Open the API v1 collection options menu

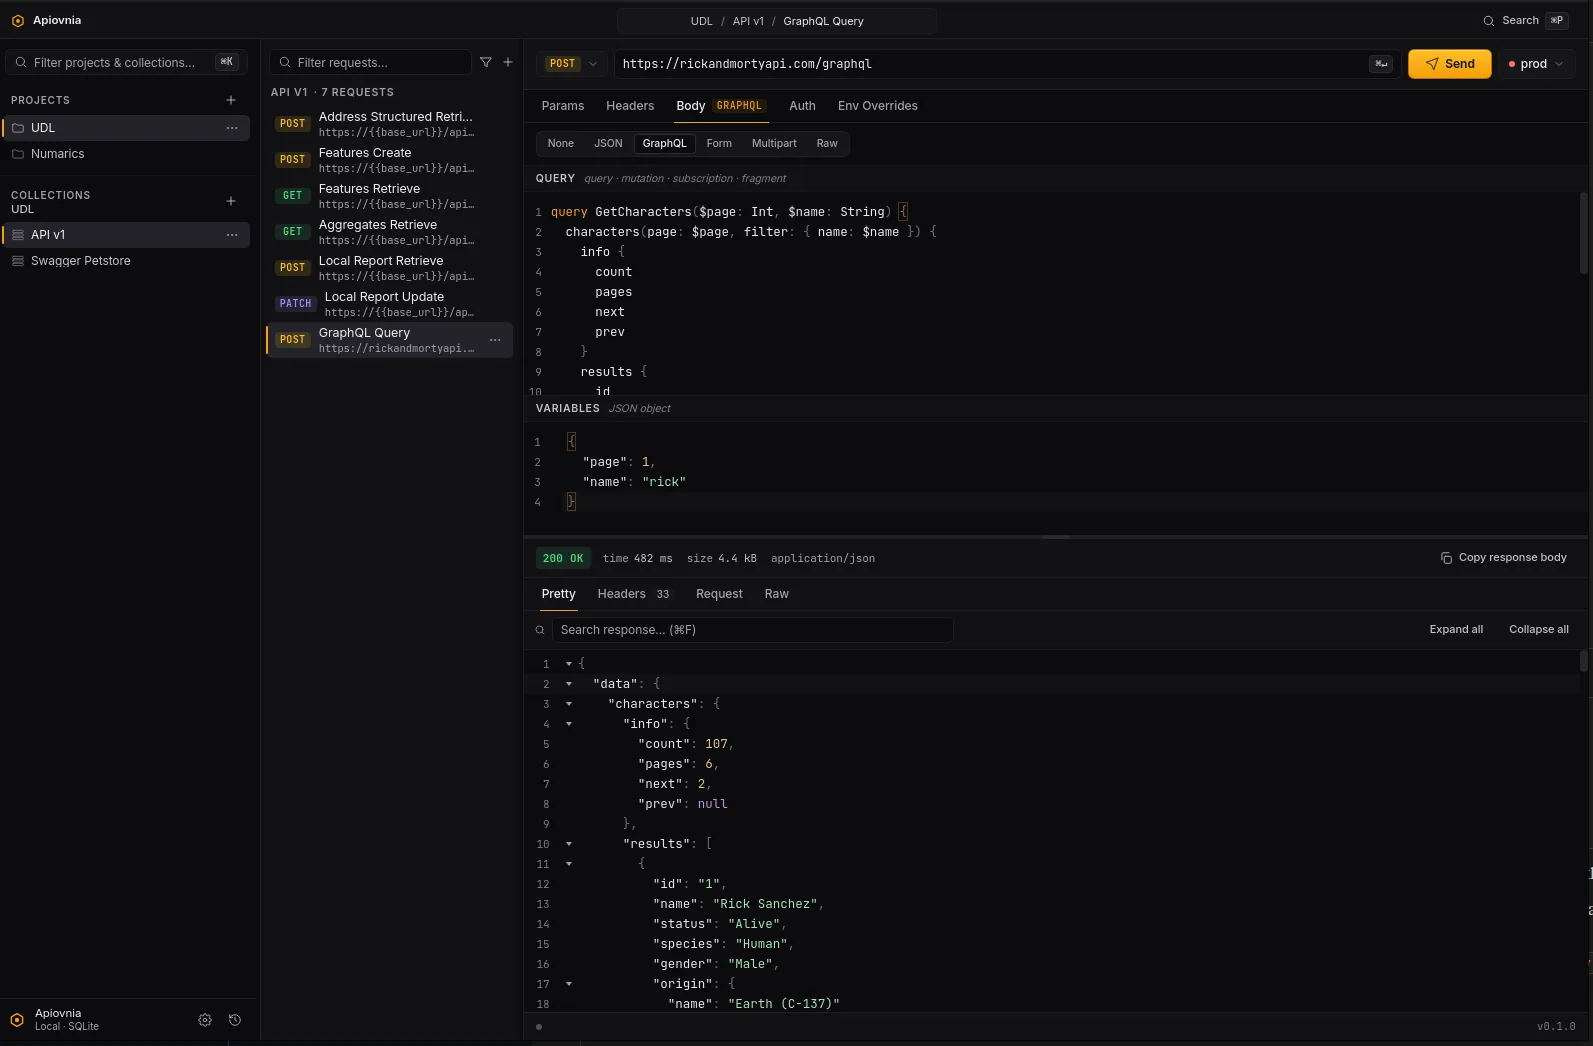click(x=232, y=235)
